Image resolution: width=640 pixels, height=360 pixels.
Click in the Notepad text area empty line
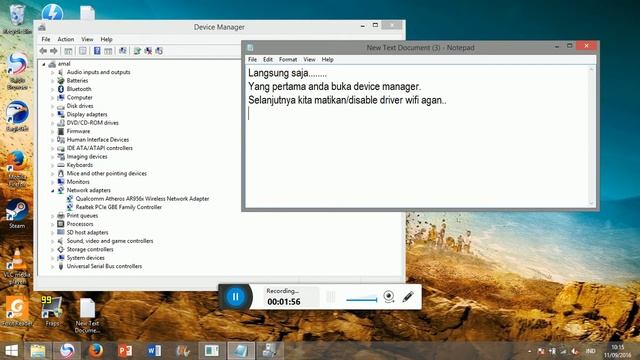[416, 113]
